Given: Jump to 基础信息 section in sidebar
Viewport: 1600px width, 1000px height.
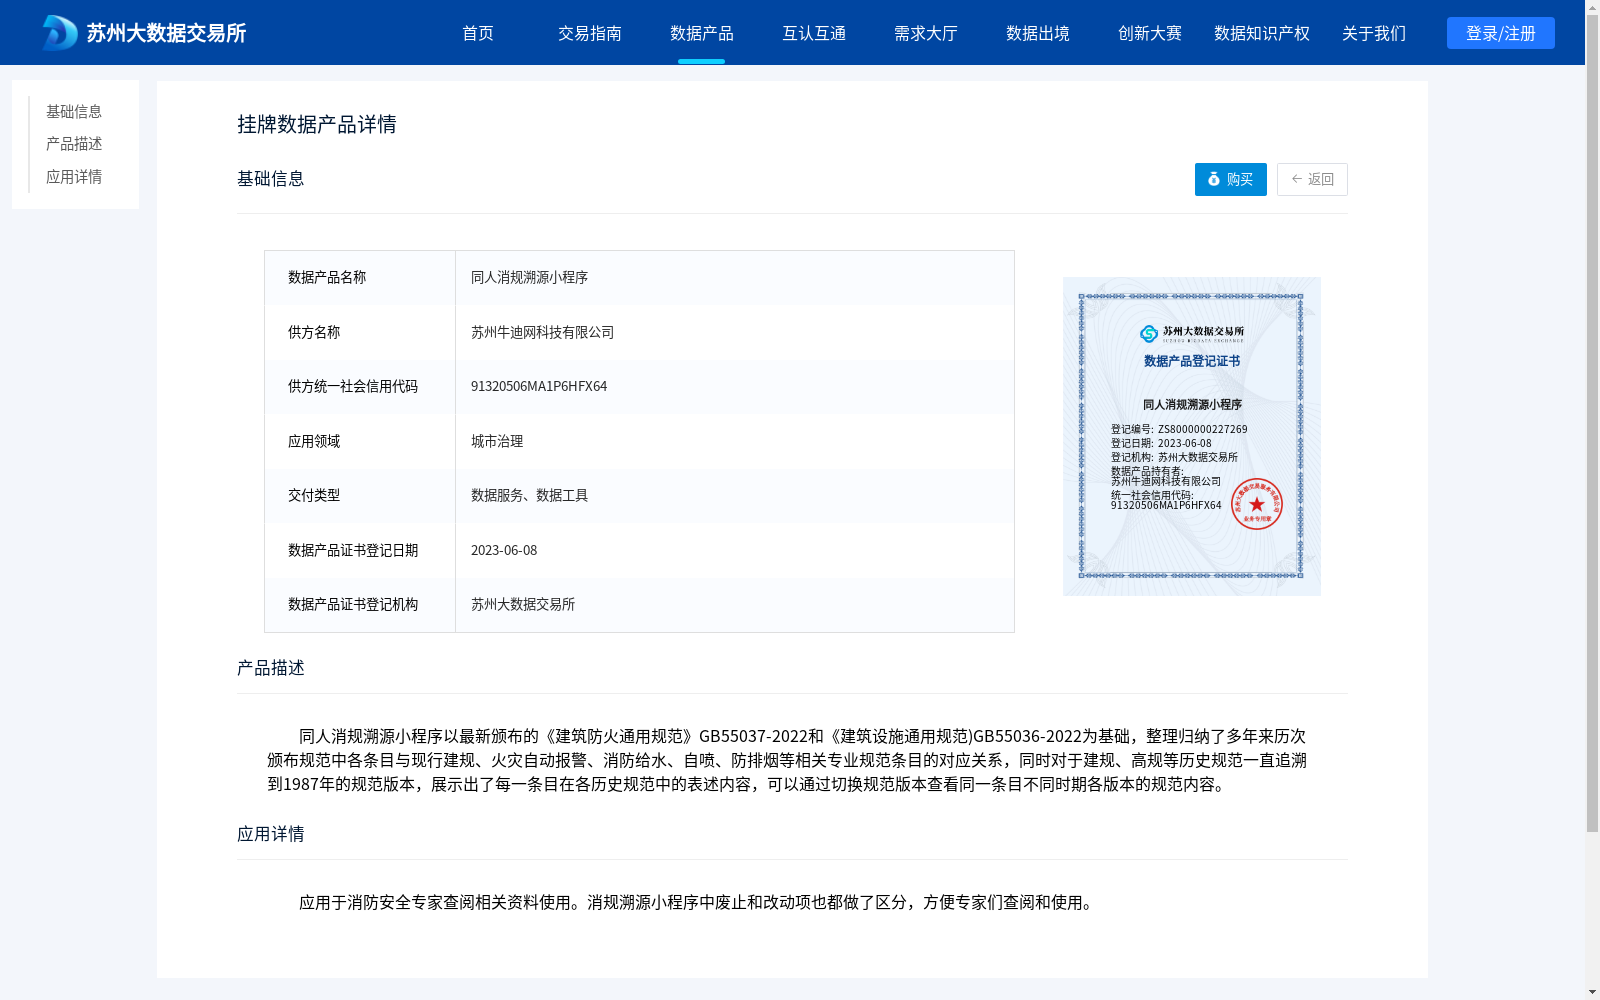Looking at the screenshot, I should [x=74, y=111].
